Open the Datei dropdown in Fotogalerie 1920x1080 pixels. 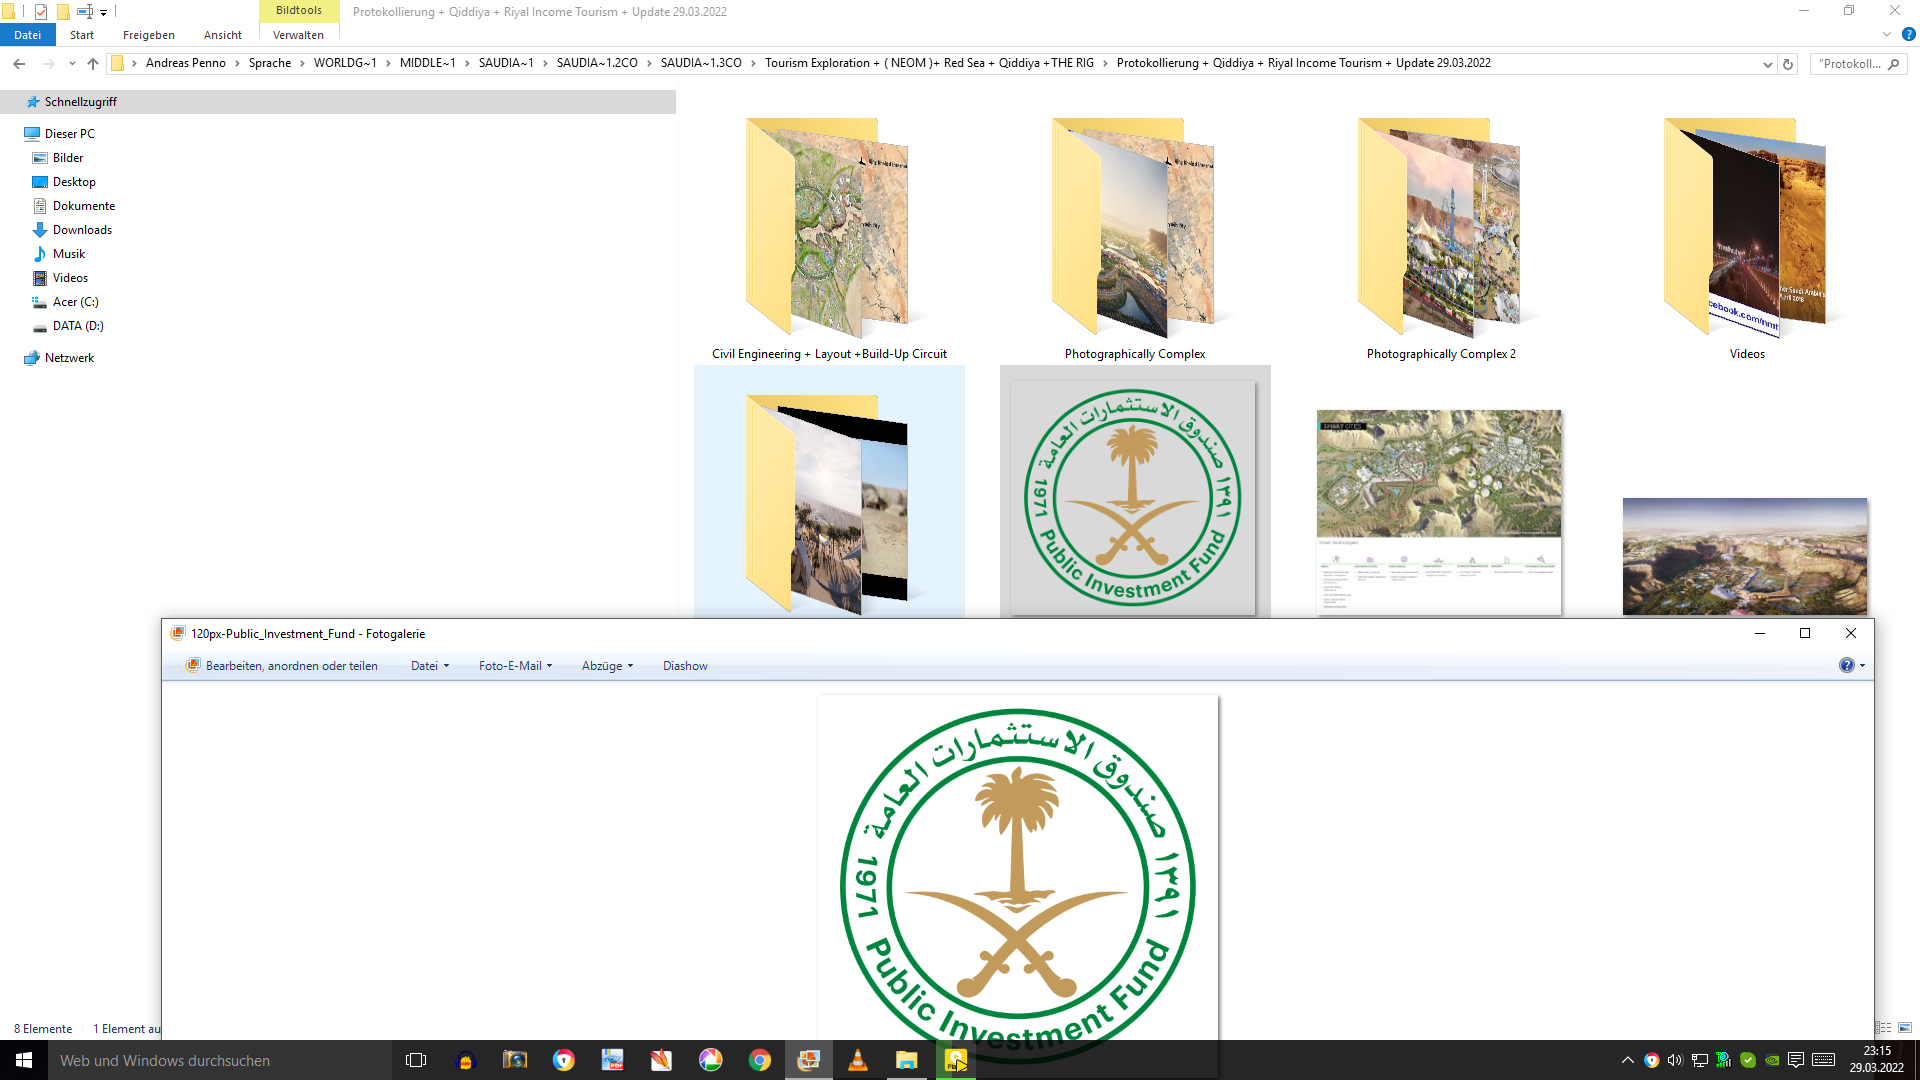430,666
